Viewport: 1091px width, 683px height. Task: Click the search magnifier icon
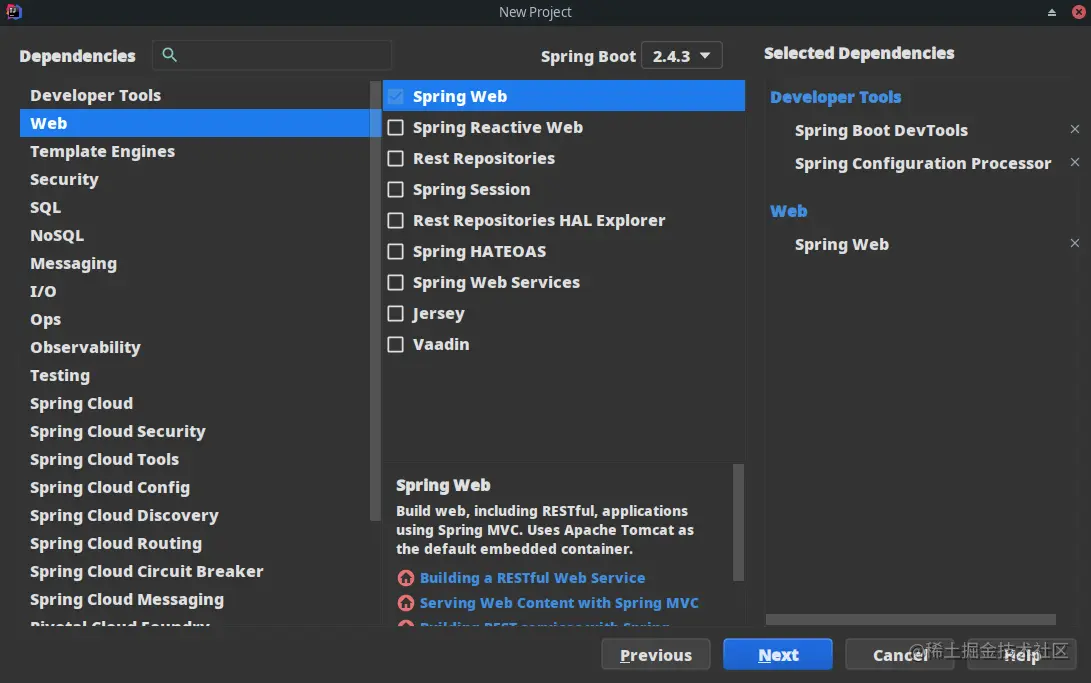(169, 54)
